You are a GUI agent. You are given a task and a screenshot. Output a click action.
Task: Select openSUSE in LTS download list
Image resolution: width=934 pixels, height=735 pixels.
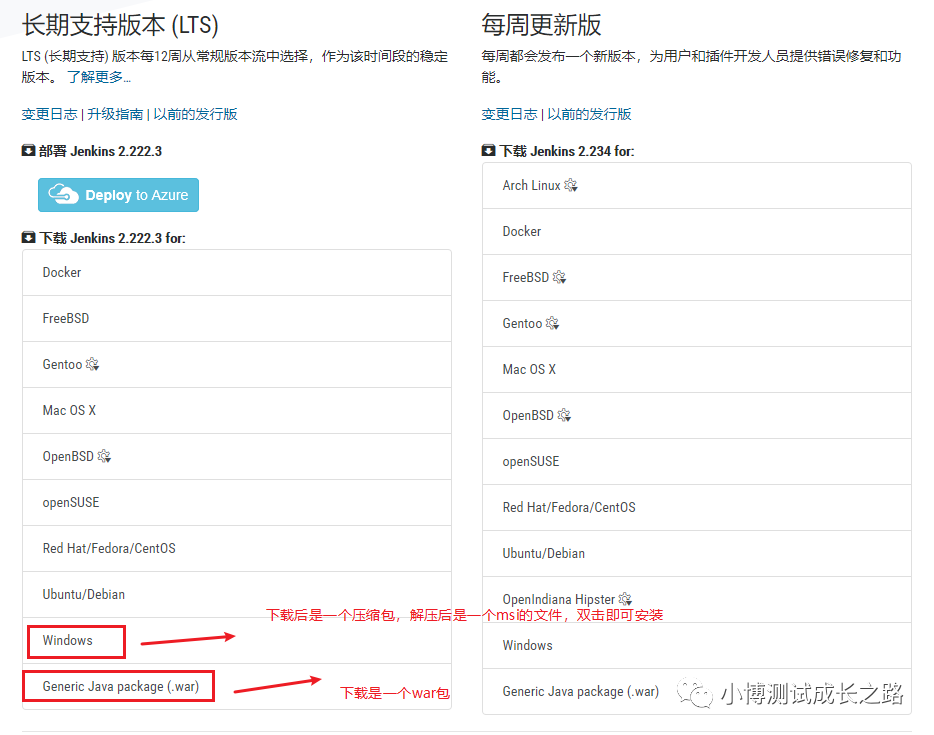tap(237, 503)
